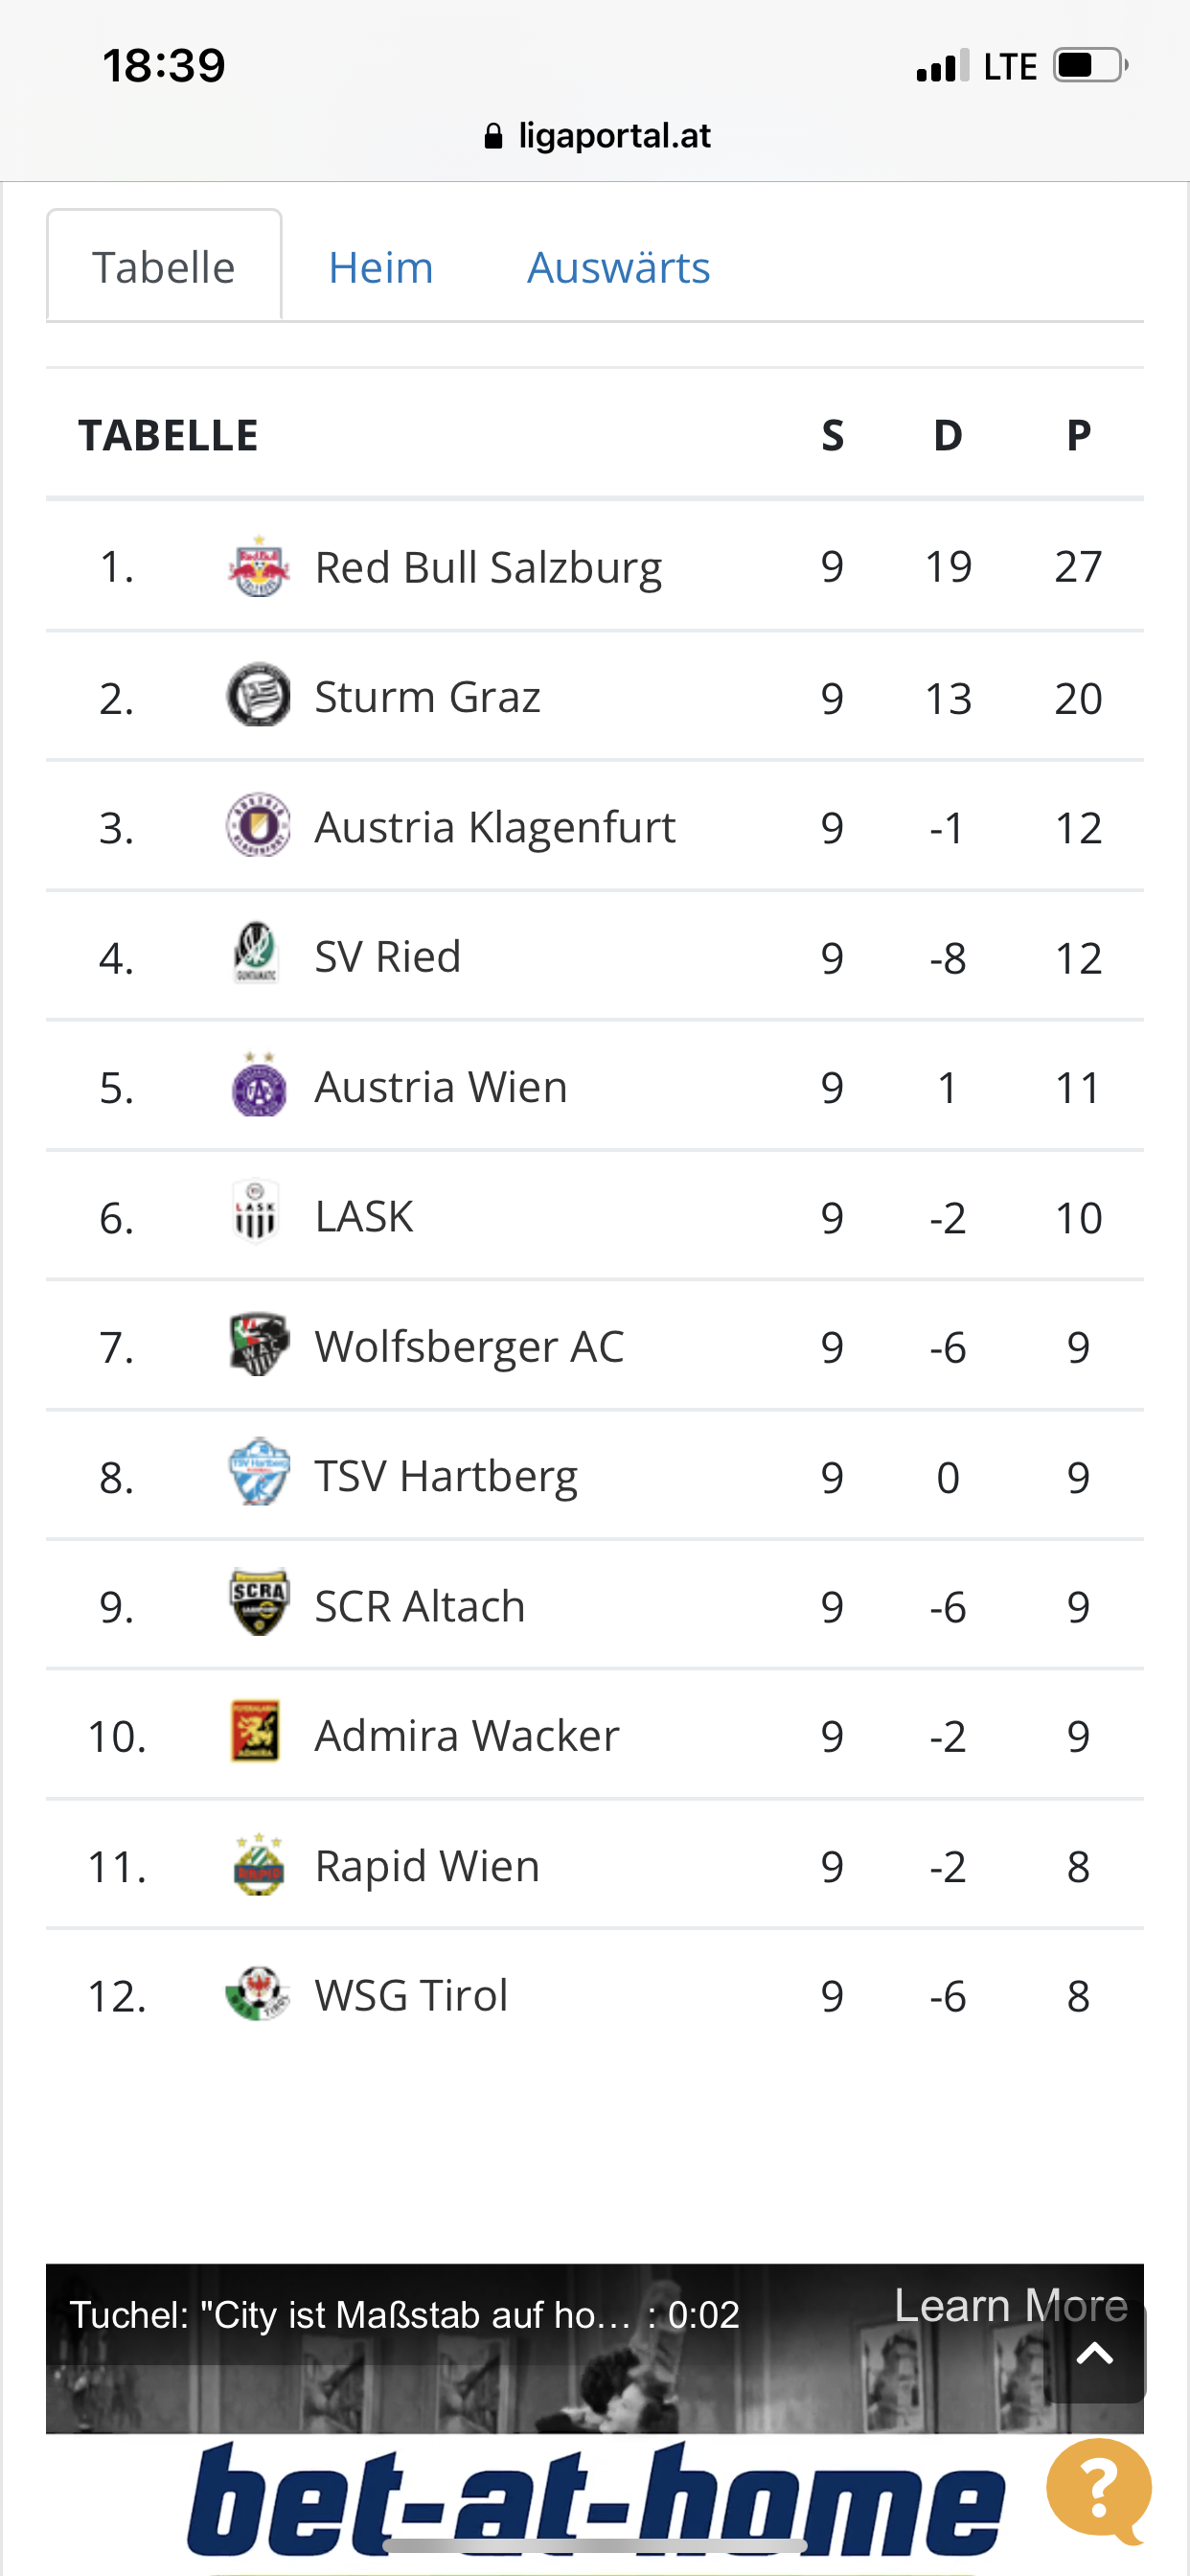Tap the ligaportal.at address bar

pyautogui.click(x=596, y=135)
